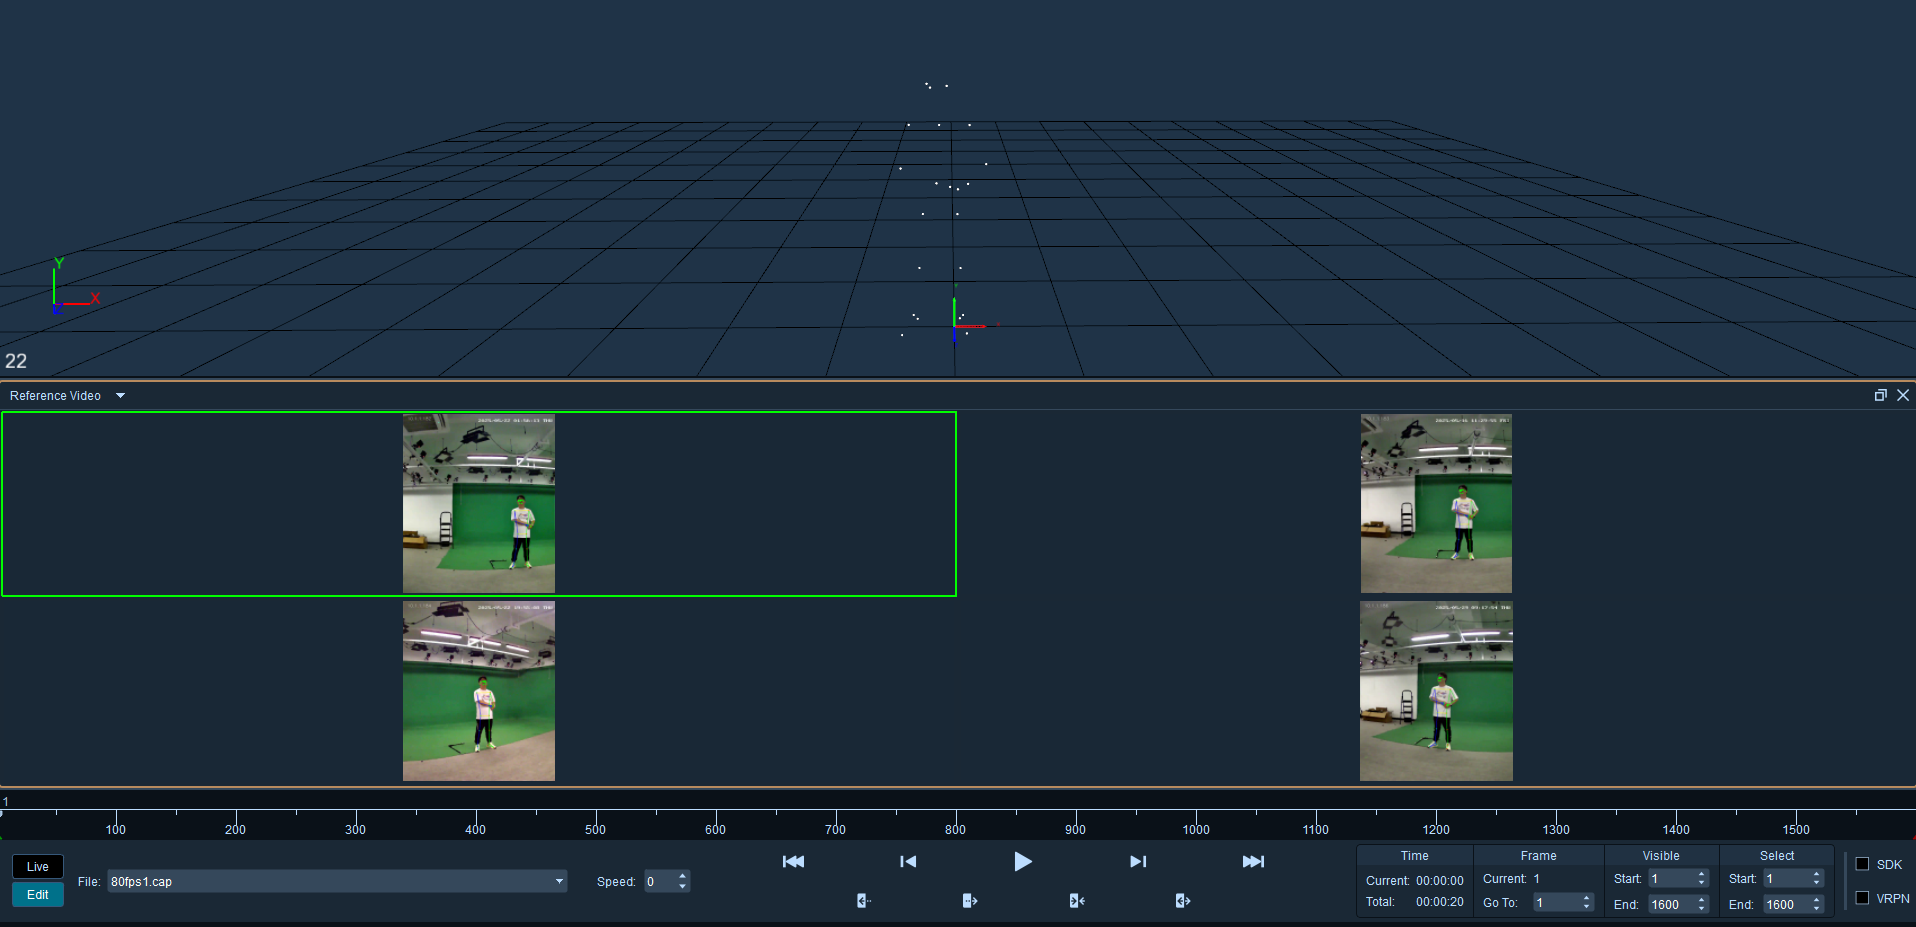Select the green-outlined top-left reference video
This screenshot has height=927, width=1916.
click(x=479, y=504)
